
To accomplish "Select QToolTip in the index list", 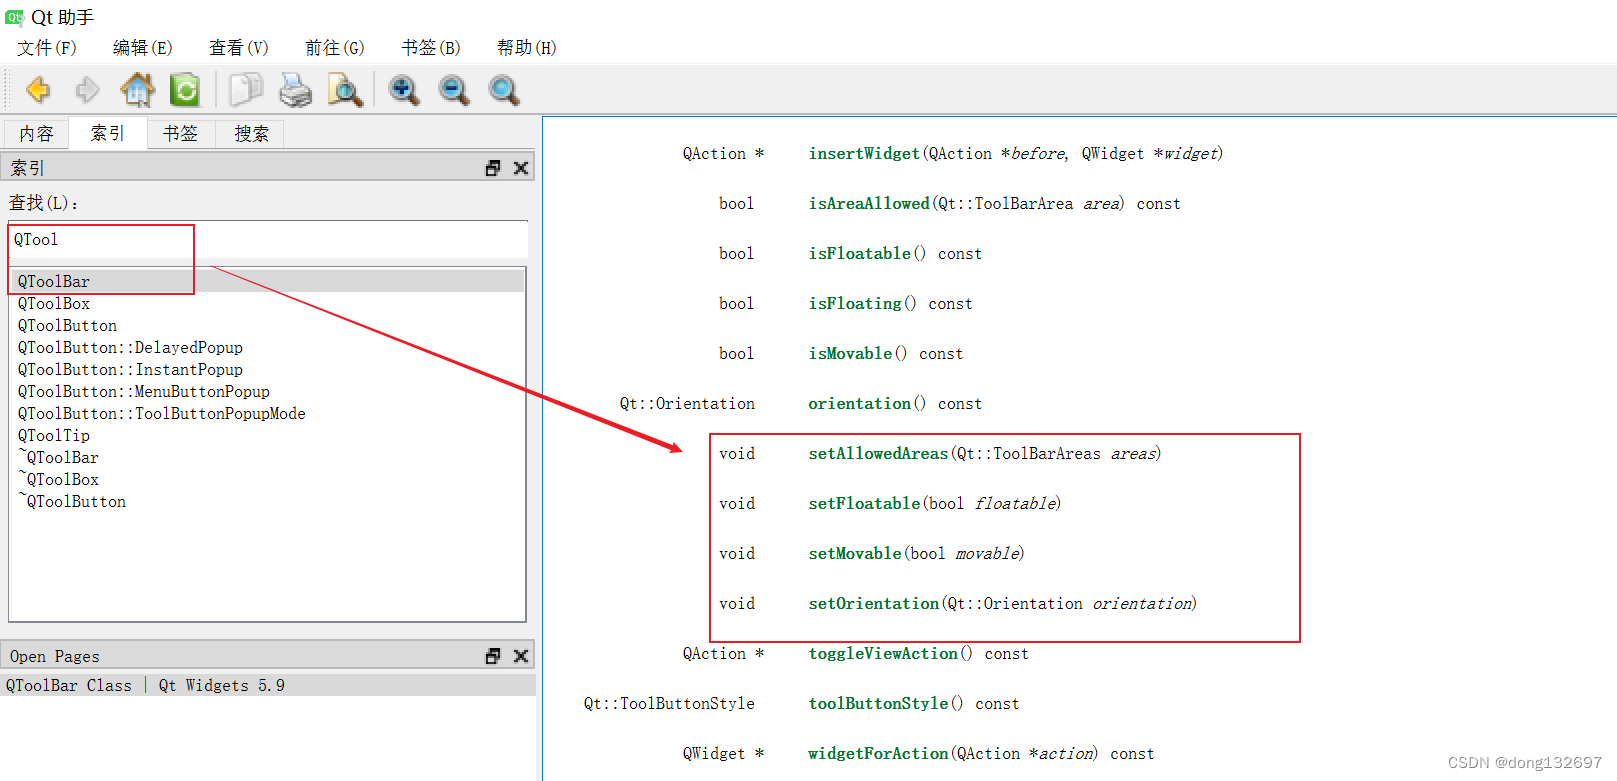I will tap(54, 436).
